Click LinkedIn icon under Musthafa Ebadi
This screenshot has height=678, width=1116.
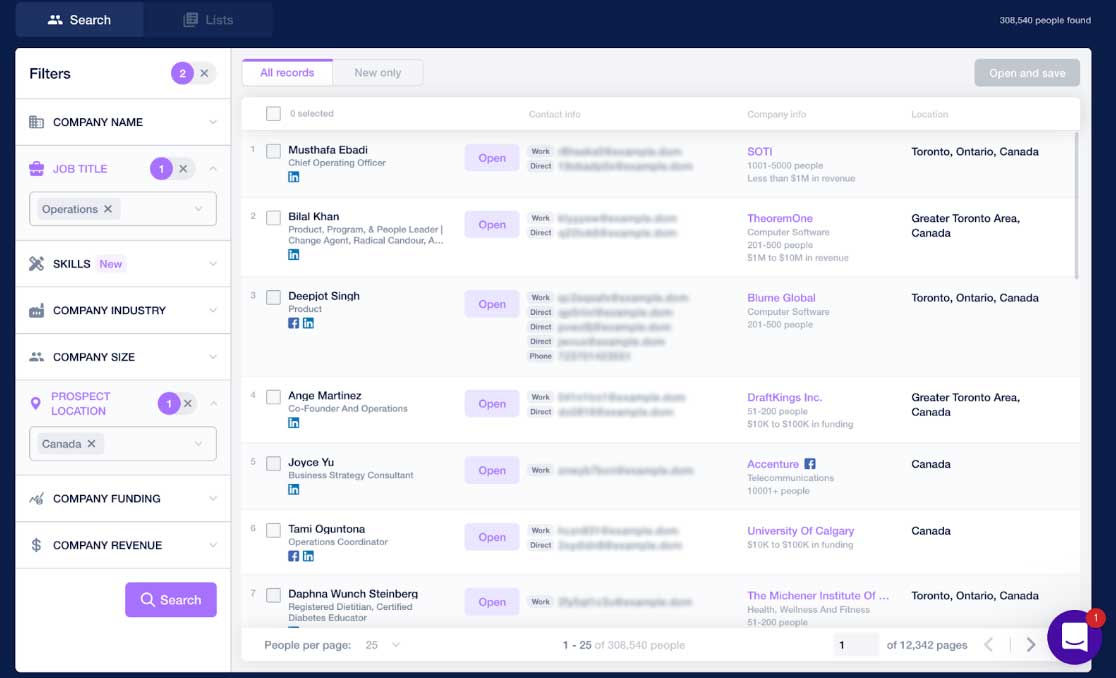[294, 177]
